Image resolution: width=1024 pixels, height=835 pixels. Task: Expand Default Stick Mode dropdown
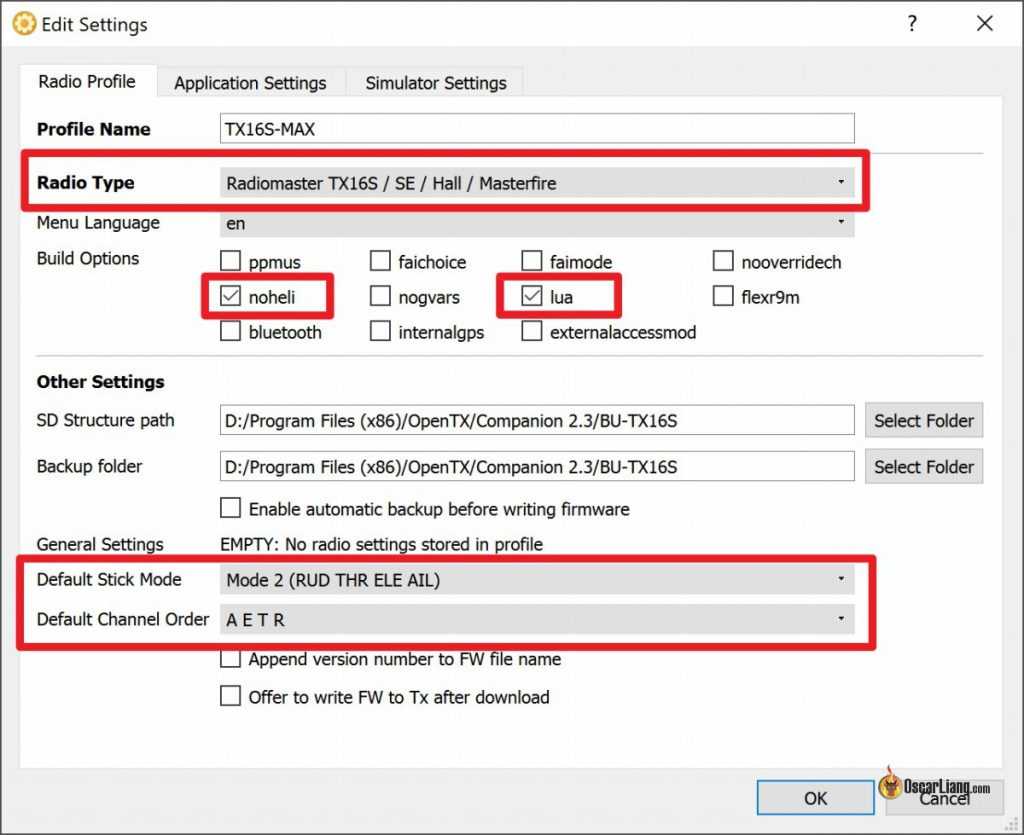[x=537, y=579]
